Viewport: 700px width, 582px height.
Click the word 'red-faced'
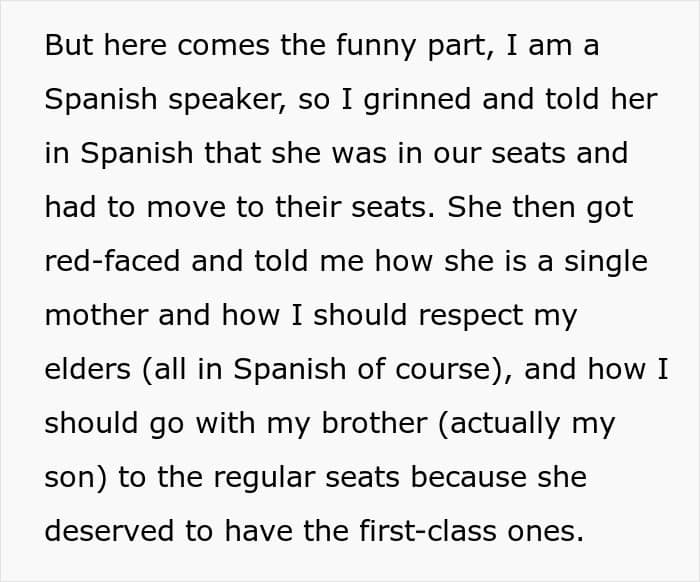point(110,261)
